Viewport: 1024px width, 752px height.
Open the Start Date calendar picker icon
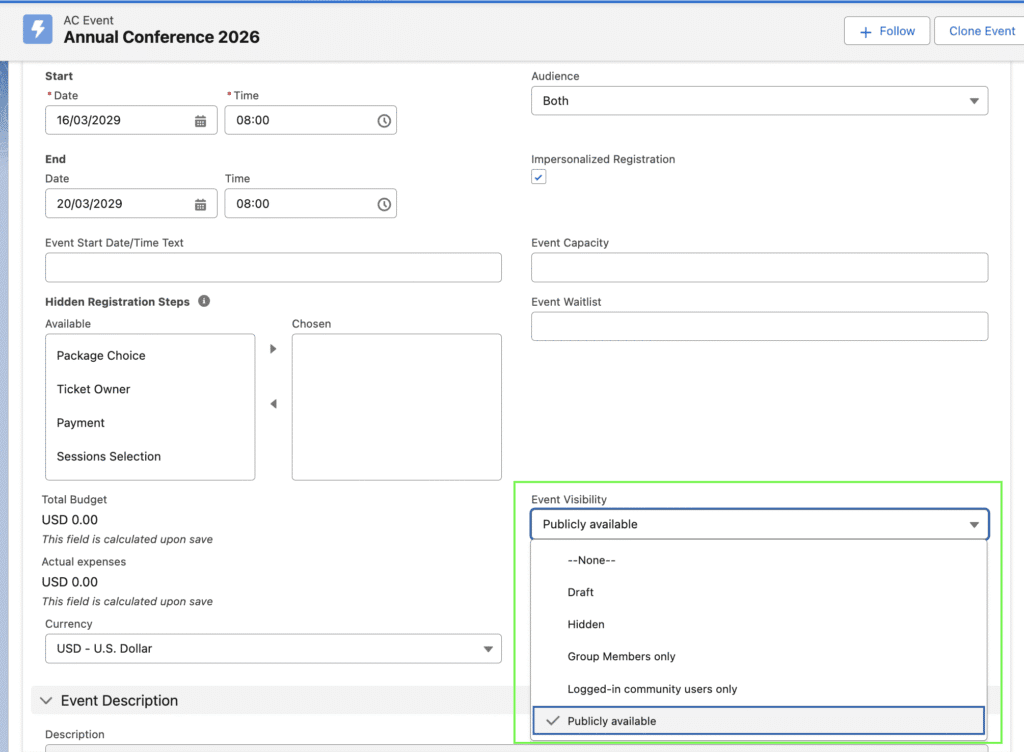pos(200,121)
